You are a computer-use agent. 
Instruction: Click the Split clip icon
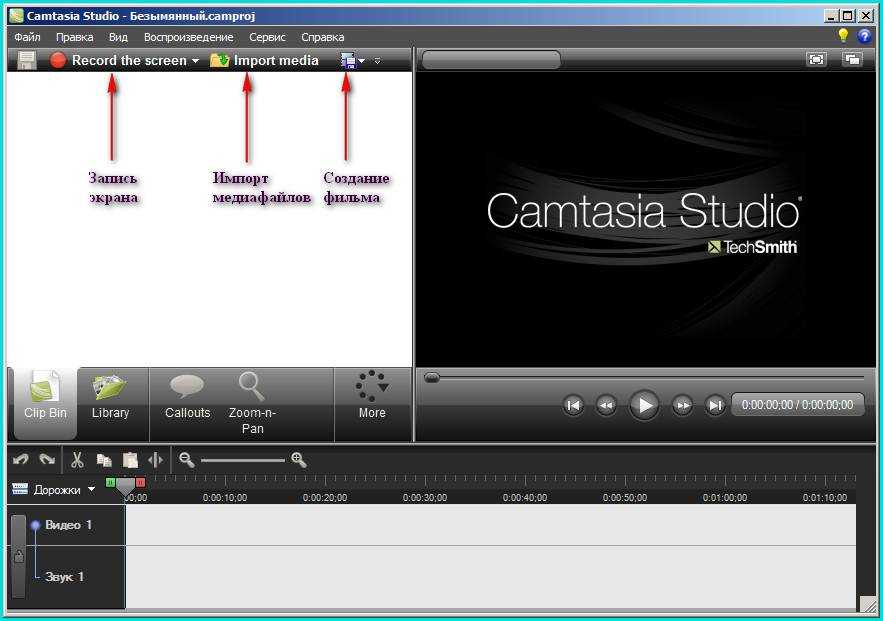[x=155, y=460]
